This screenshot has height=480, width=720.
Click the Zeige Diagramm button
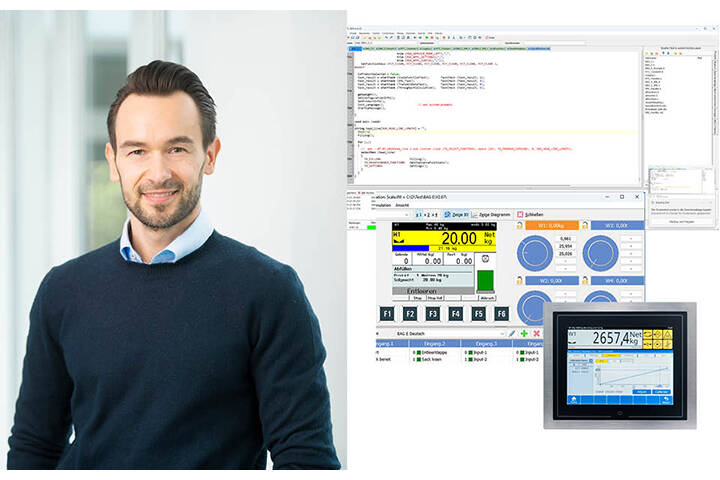495,215
